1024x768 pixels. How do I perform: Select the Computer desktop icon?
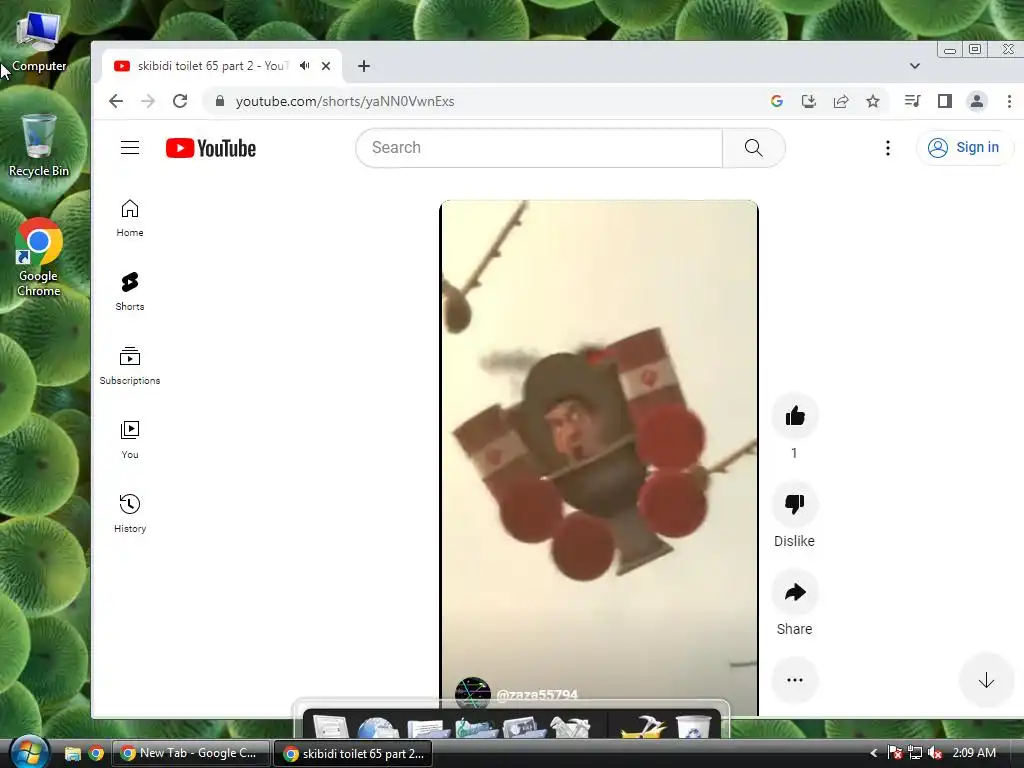(x=39, y=41)
